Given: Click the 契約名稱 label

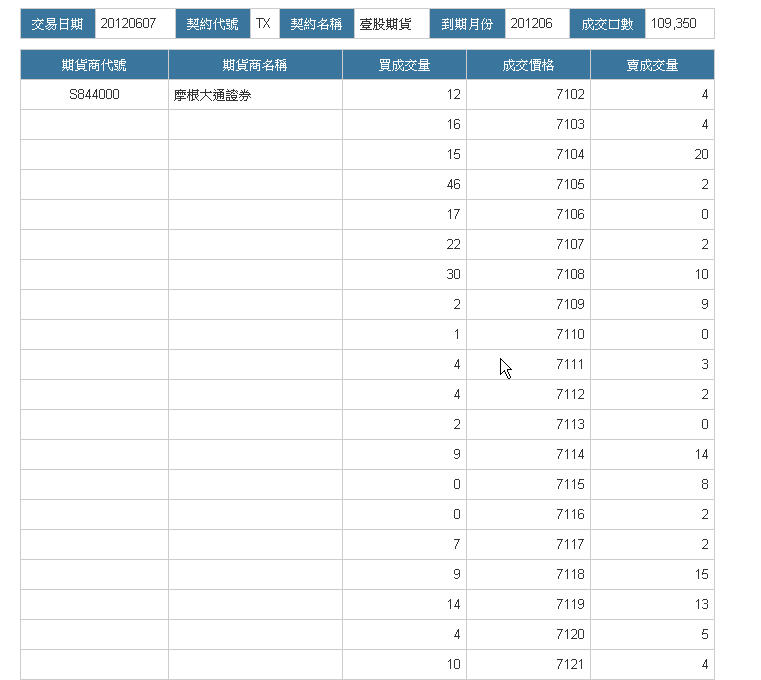Looking at the screenshot, I should [316, 24].
